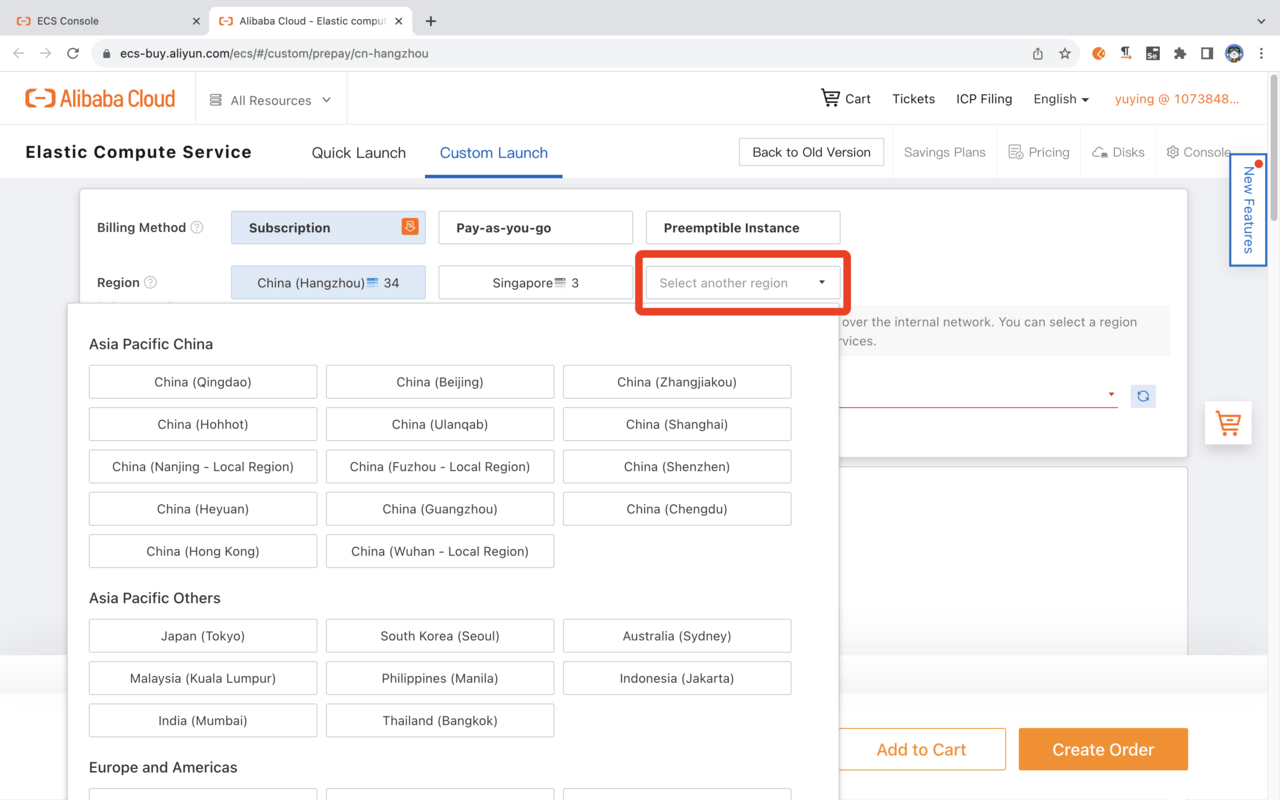Image resolution: width=1280 pixels, height=800 pixels.
Task: Open the All Resources dropdown
Action: coord(270,100)
